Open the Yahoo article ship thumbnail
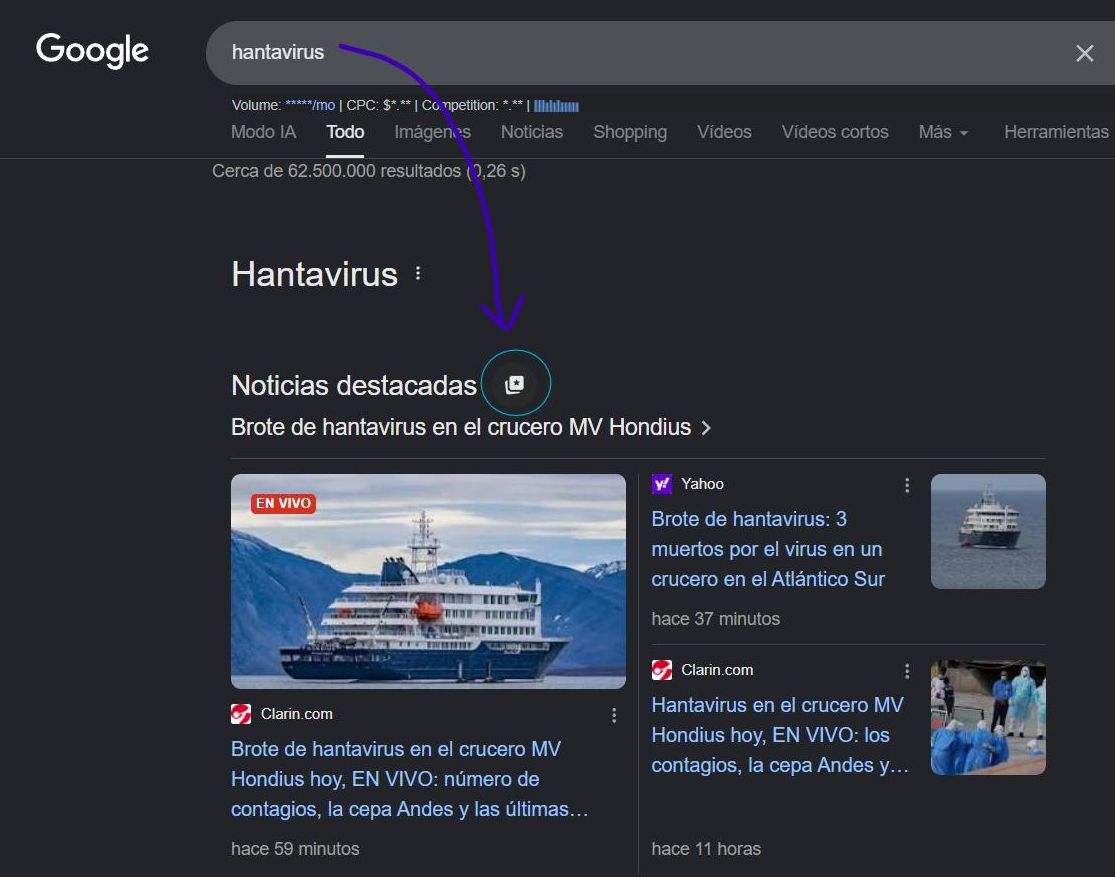Screen dimensions: 1115x877 988,531
